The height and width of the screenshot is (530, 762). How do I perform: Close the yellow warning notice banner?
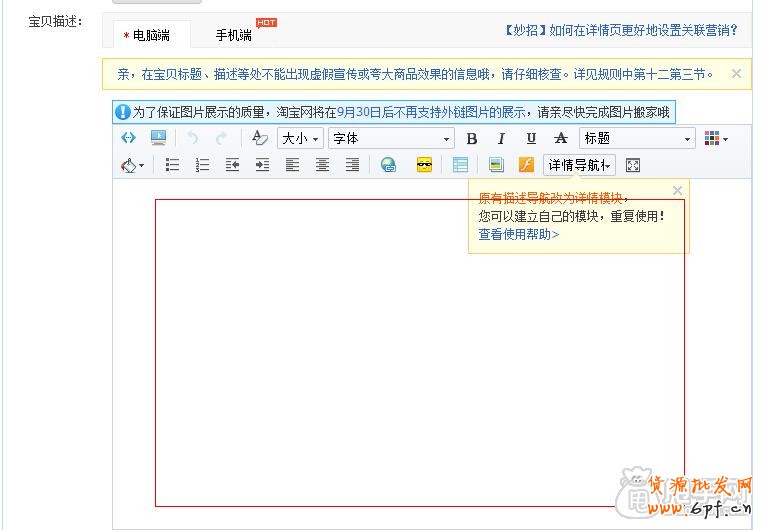[x=737, y=73]
